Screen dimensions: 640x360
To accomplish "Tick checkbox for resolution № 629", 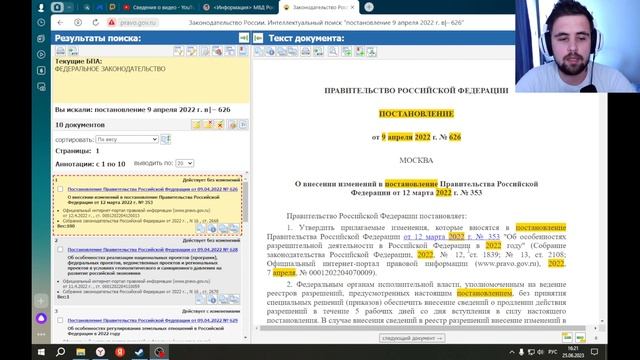I will point(60,320).
